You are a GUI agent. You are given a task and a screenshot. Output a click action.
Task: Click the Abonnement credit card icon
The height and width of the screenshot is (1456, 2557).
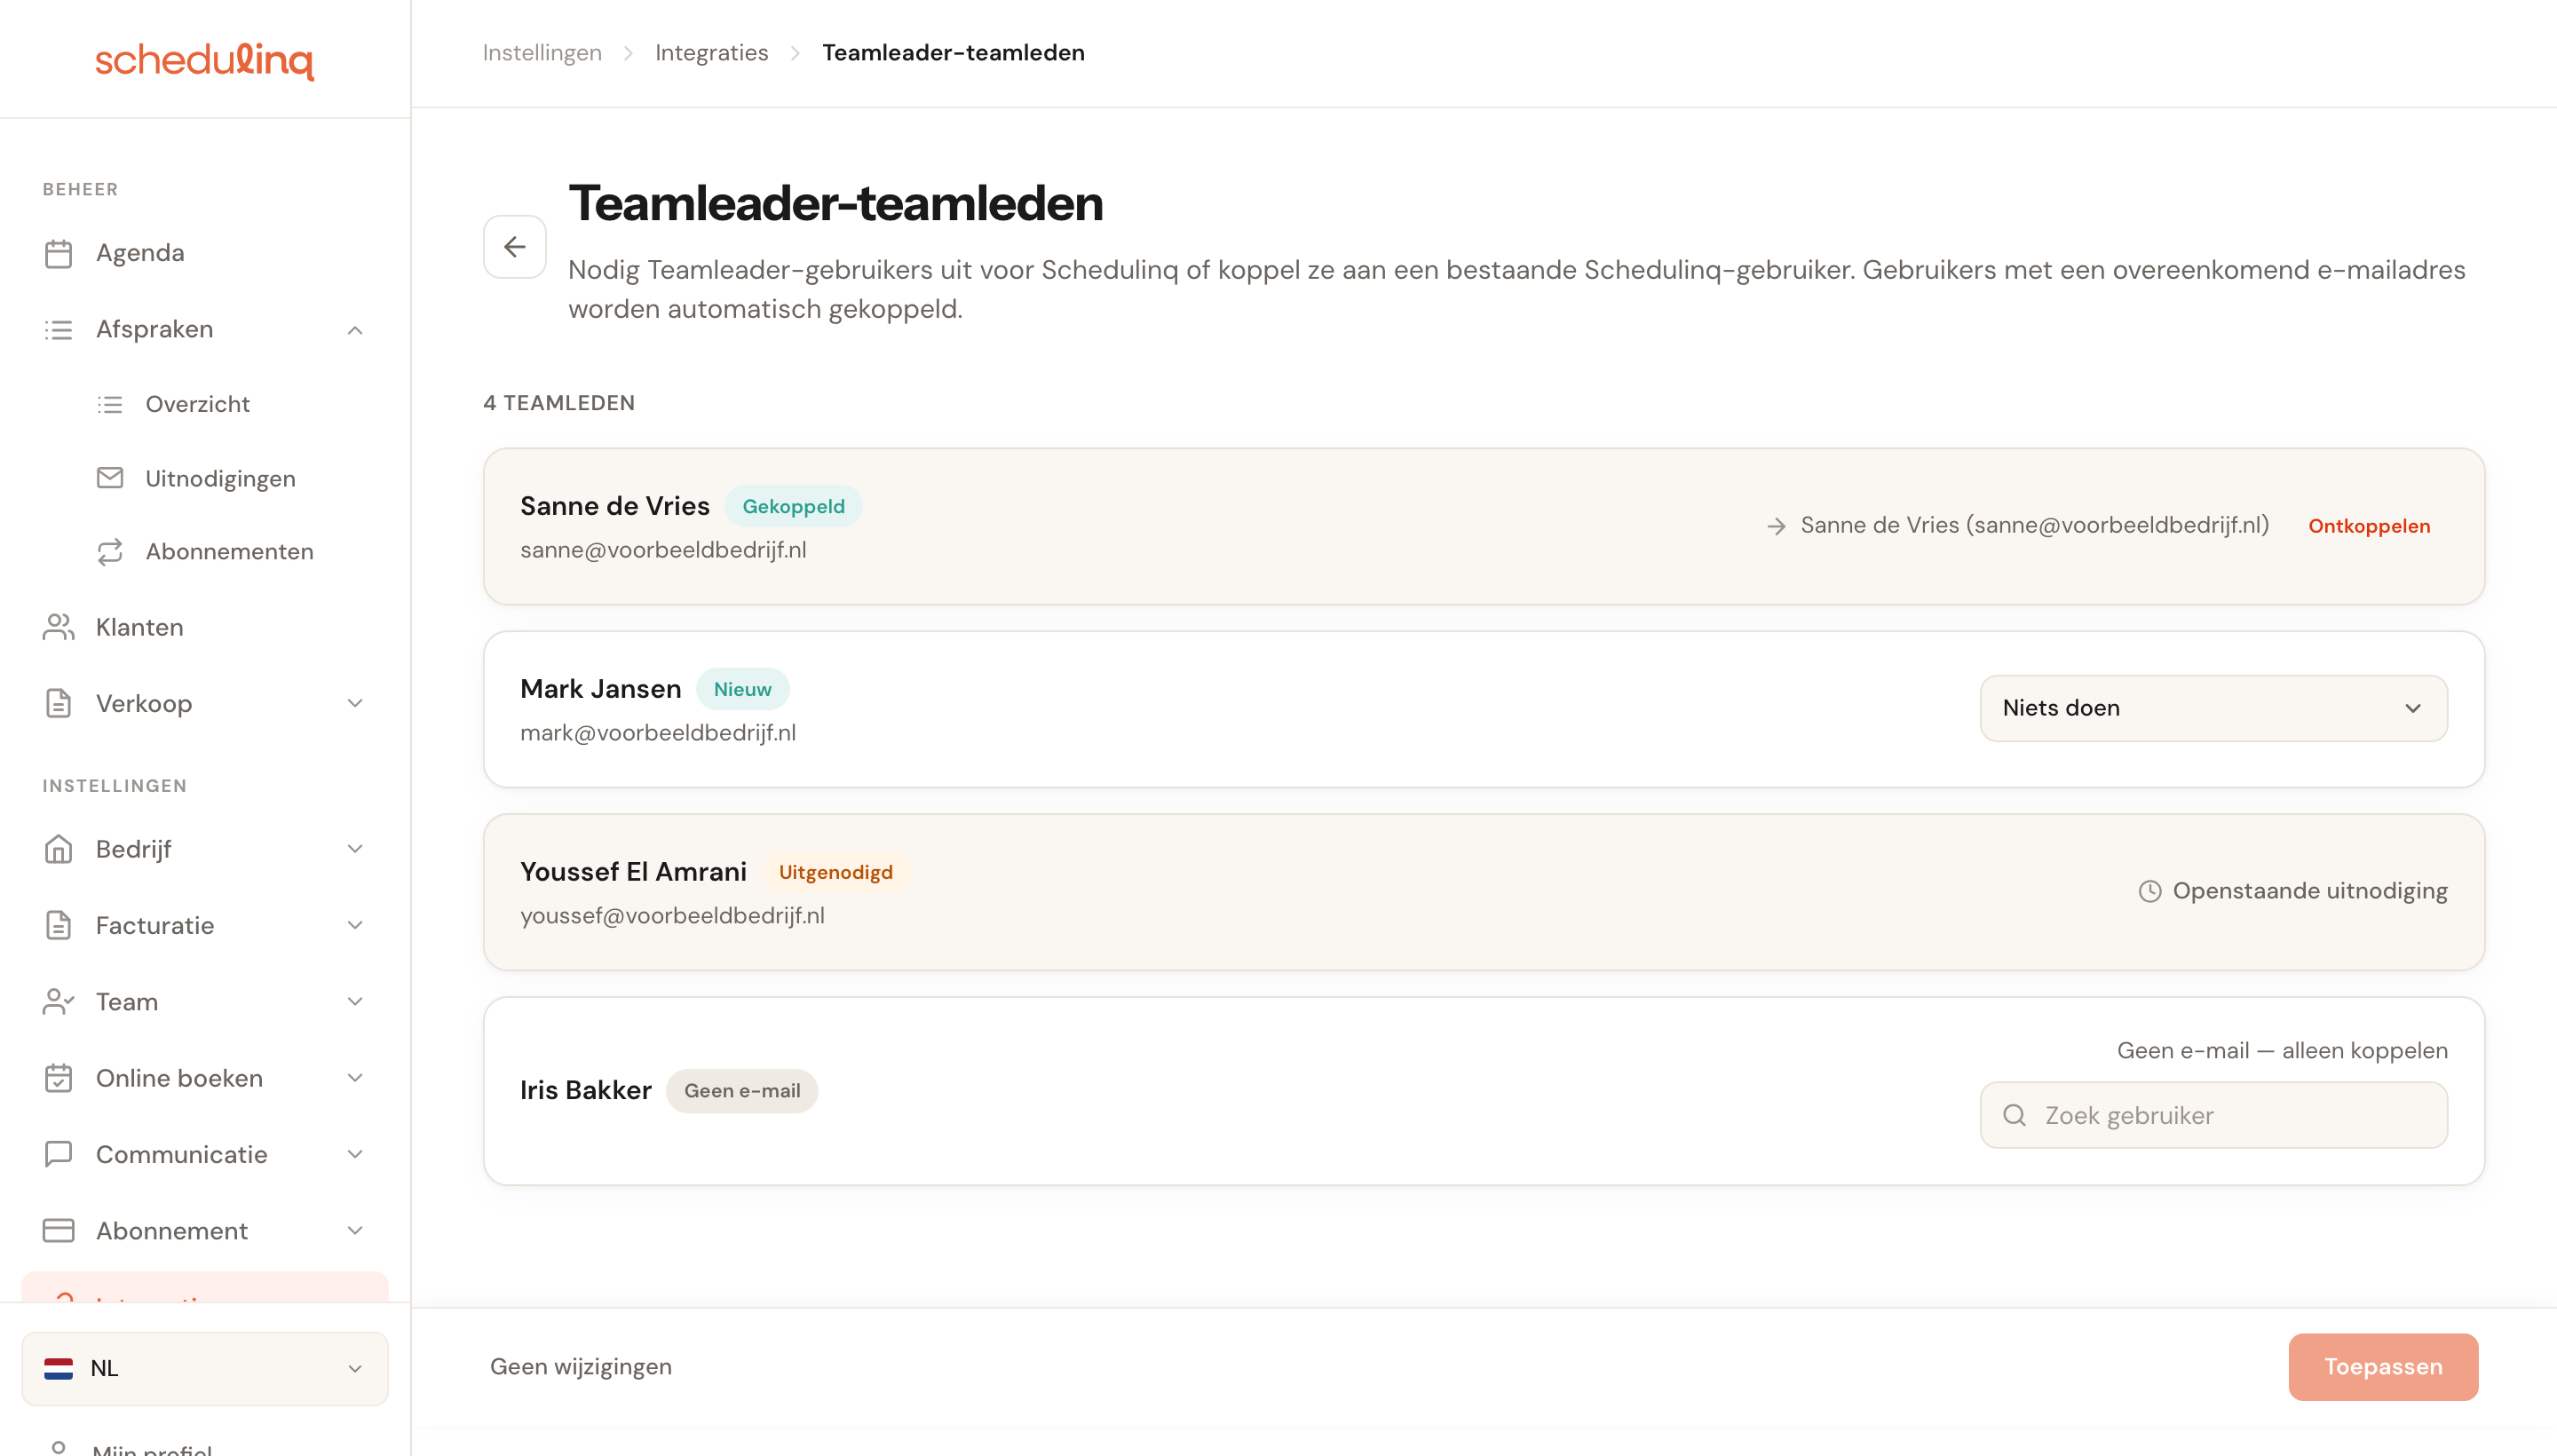59,1230
